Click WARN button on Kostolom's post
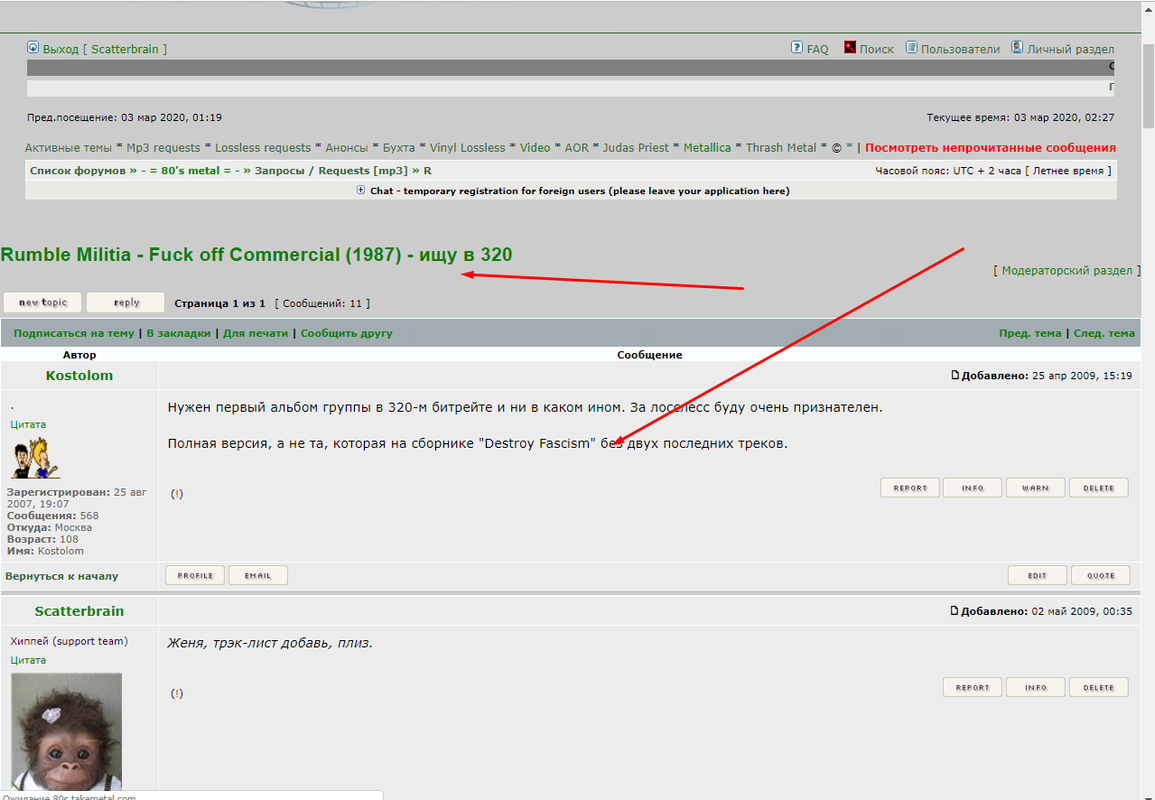The image size is (1155, 800). tap(1035, 488)
